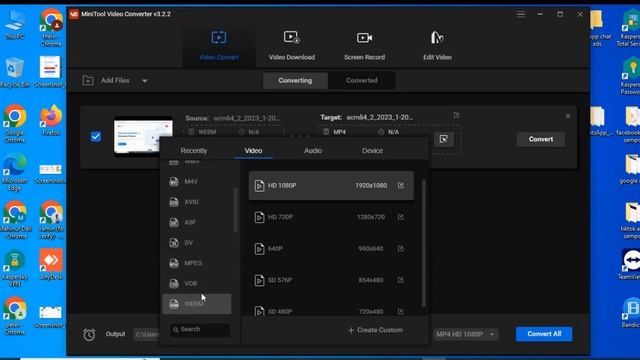The height and width of the screenshot is (360, 640).
Task: Click the source video thumbnail
Action: (143, 136)
